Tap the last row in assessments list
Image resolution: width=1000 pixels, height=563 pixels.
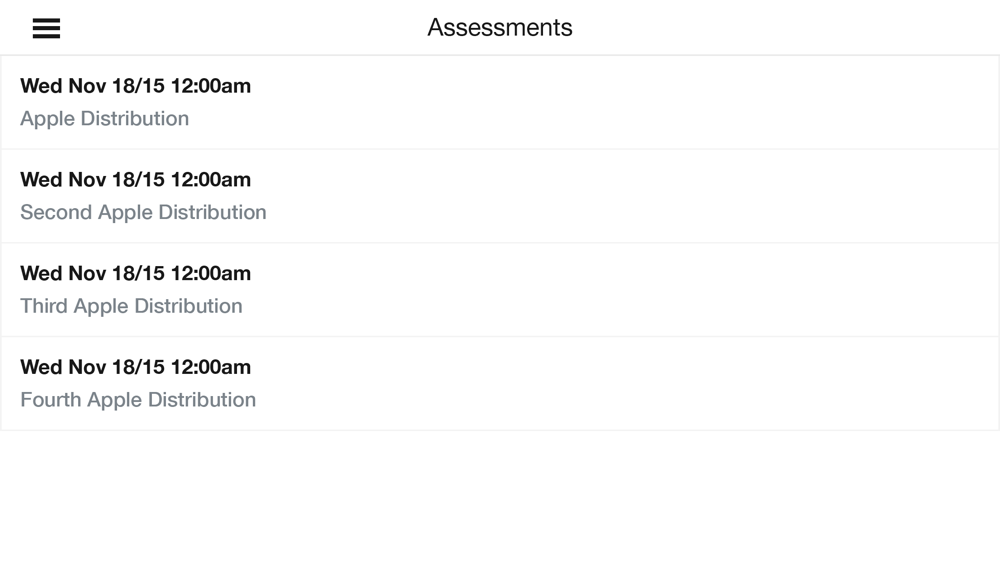pos(500,383)
